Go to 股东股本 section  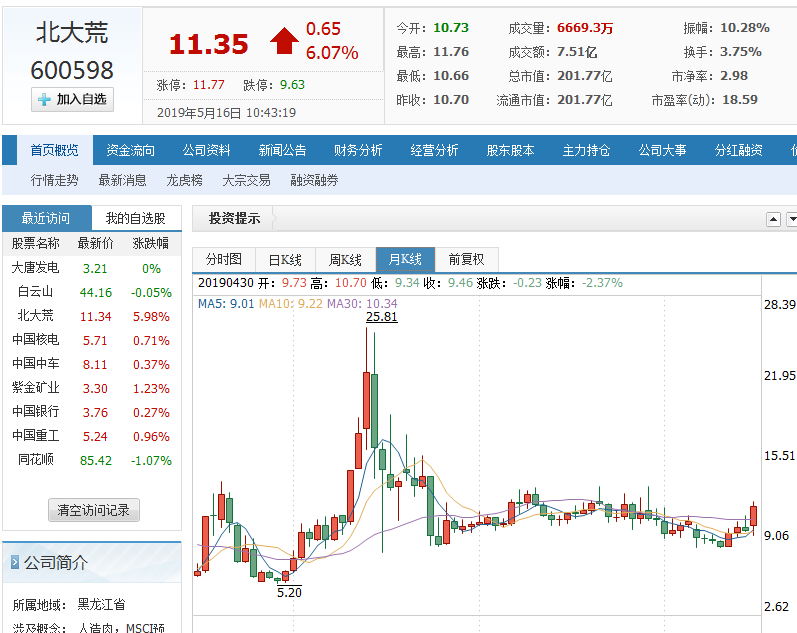510,150
